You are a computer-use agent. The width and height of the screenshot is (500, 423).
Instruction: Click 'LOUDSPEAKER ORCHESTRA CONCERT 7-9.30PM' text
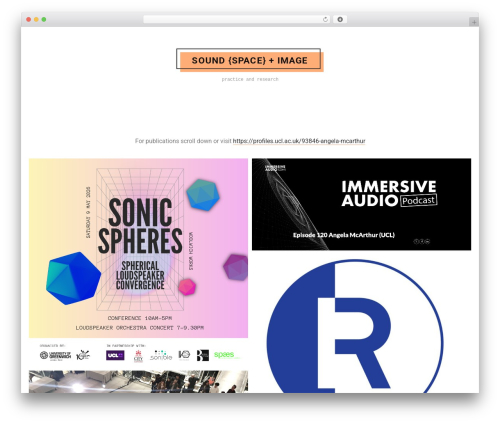(x=140, y=328)
